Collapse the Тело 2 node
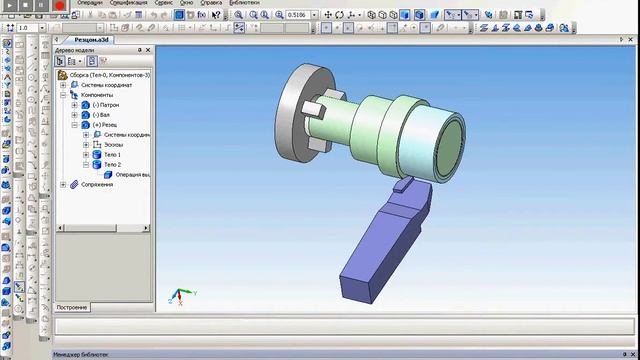The image size is (640, 360). tap(86, 164)
